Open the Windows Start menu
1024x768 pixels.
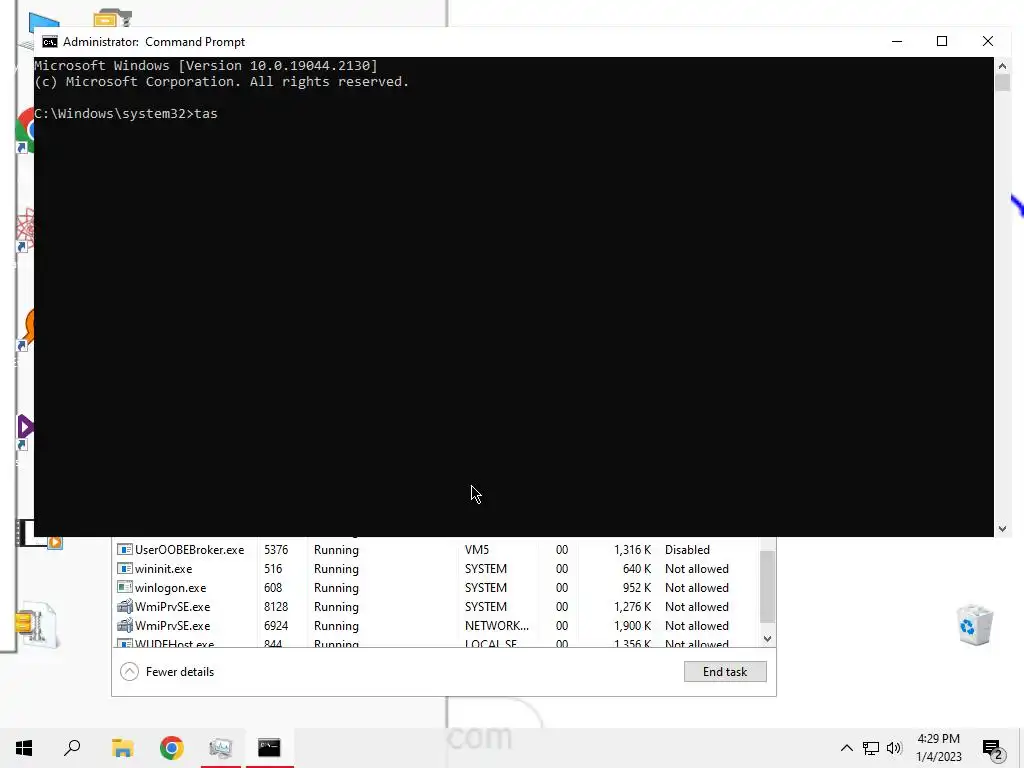(x=24, y=748)
